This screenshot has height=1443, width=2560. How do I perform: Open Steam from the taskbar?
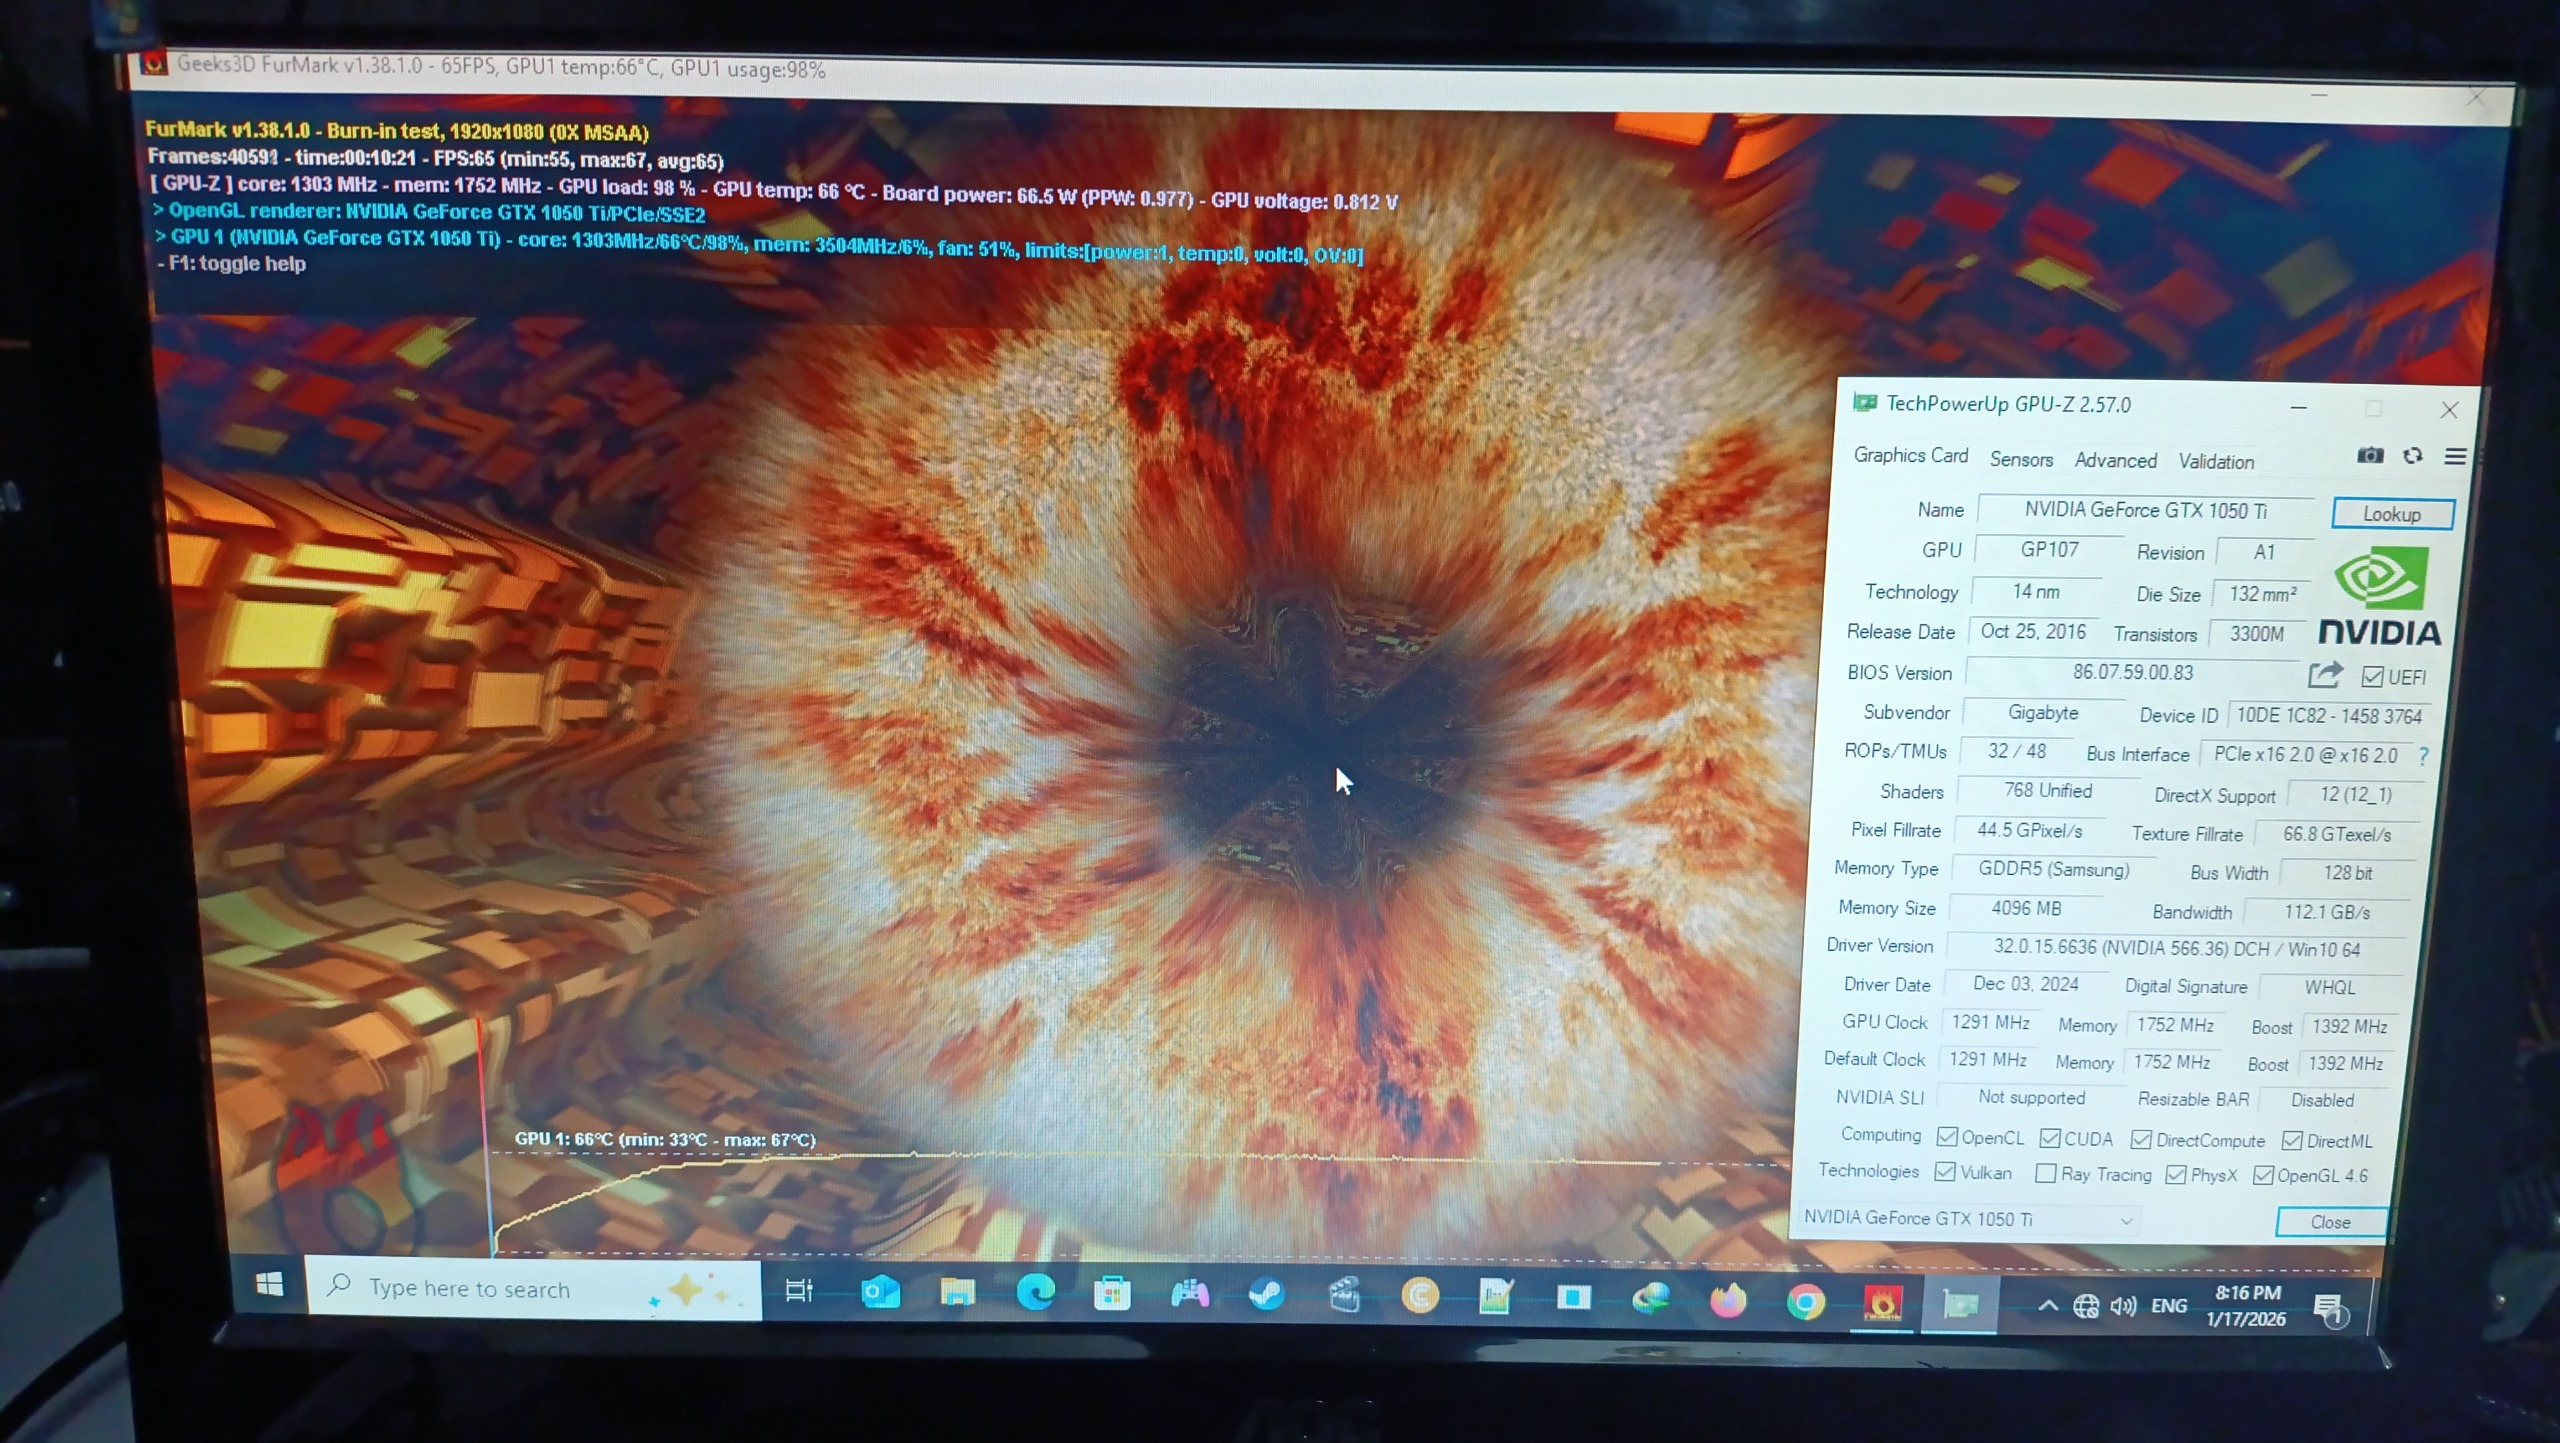(x=1266, y=1295)
